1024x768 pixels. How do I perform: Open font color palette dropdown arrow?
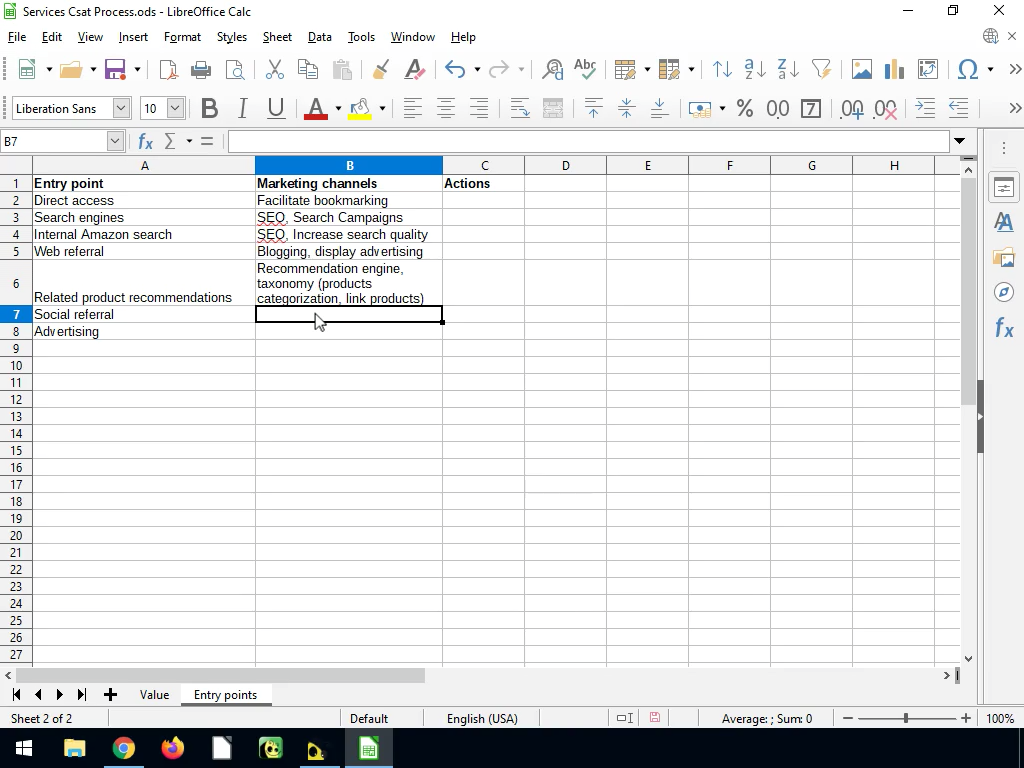(x=338, y=108)
